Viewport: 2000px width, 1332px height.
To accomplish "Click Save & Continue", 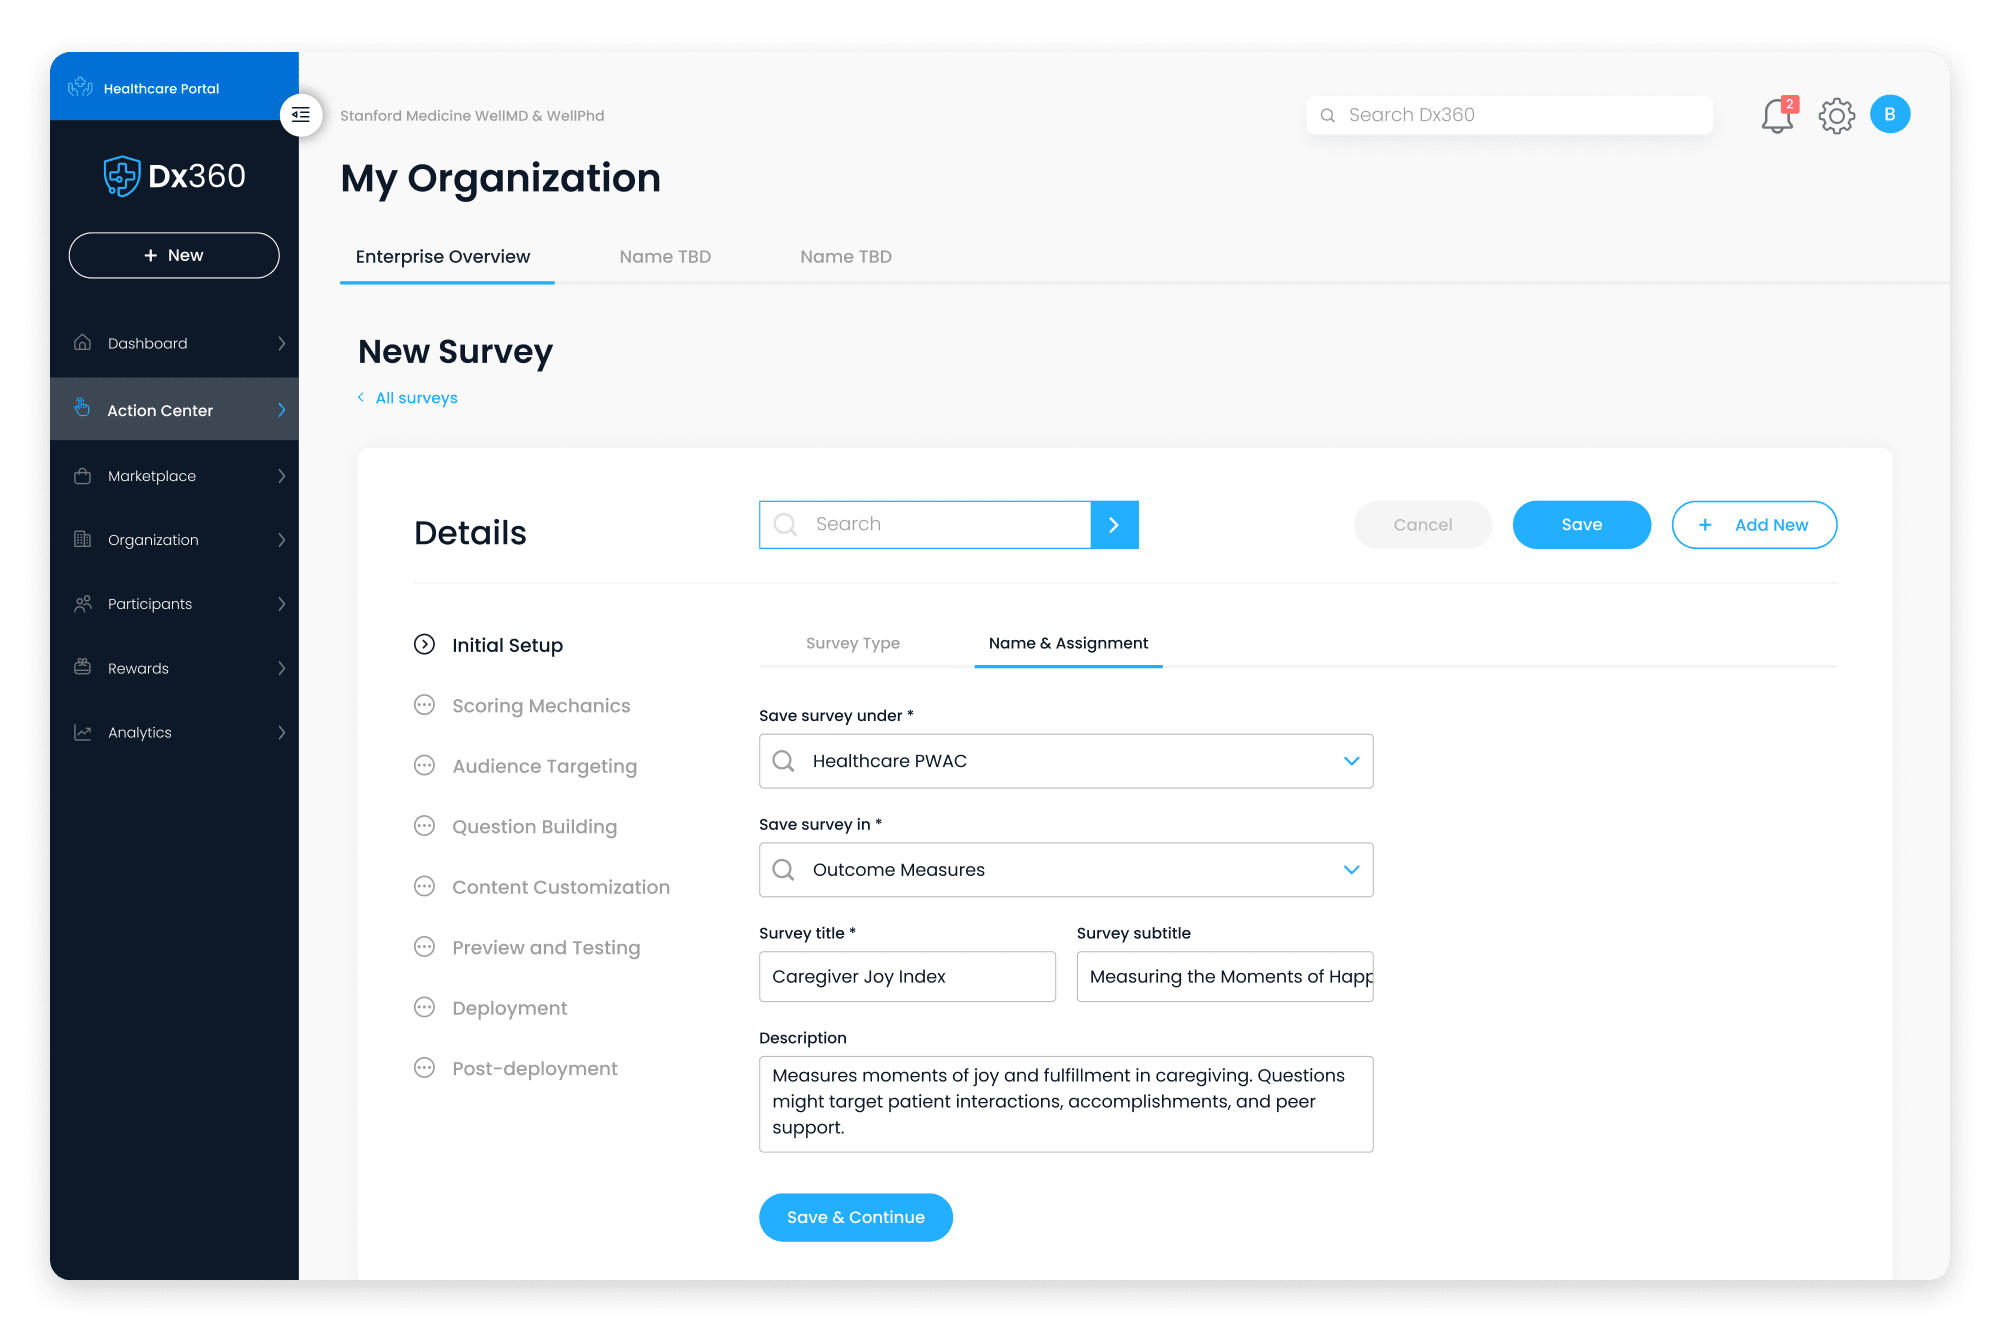I will 856,1217.
